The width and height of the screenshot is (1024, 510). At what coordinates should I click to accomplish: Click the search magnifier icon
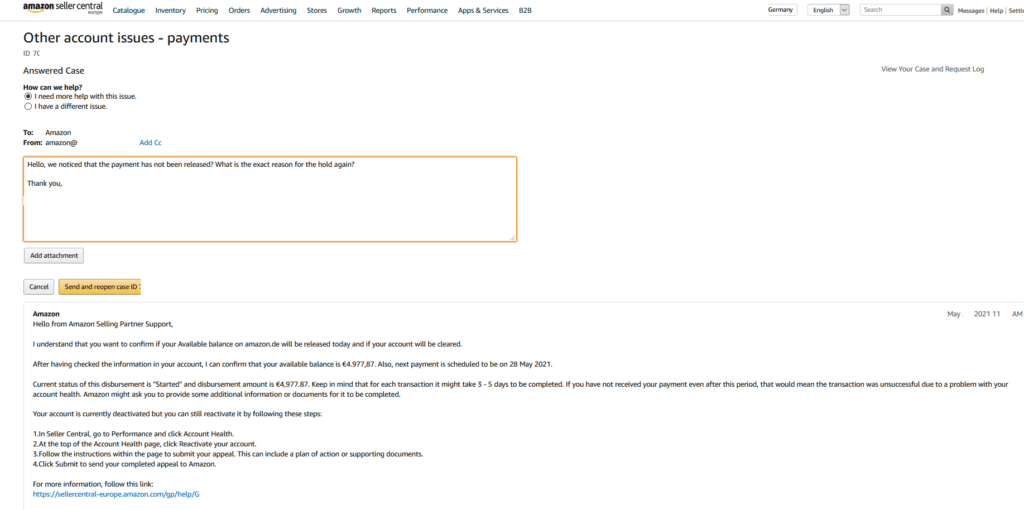click(x=947, y=10)
